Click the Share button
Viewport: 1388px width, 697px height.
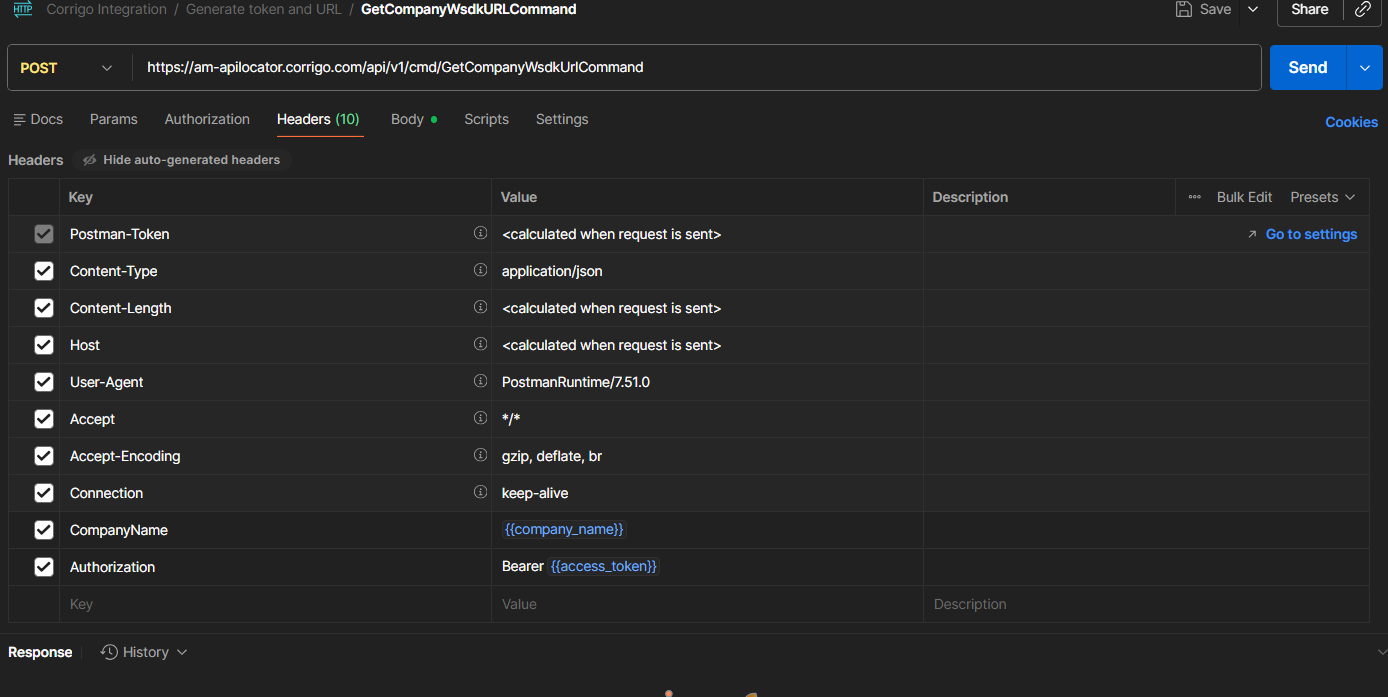click(1309, 9)
